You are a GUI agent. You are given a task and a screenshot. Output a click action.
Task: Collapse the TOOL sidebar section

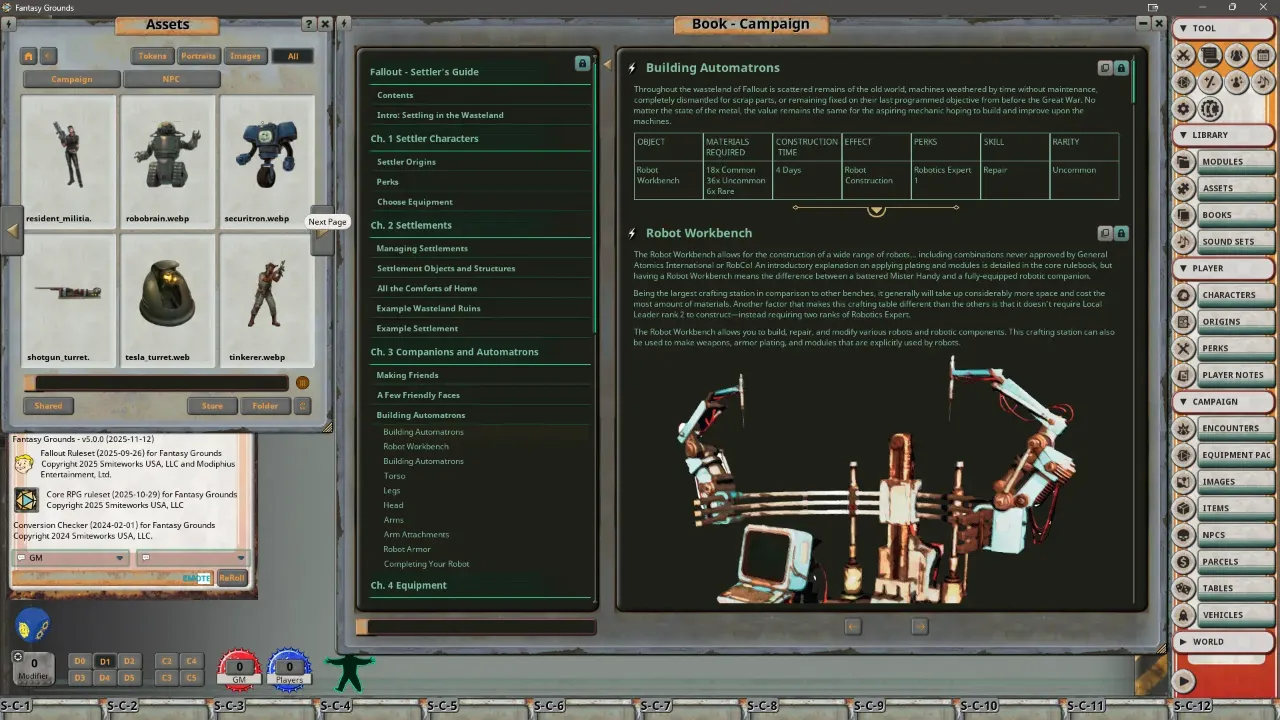point(1224,28)
